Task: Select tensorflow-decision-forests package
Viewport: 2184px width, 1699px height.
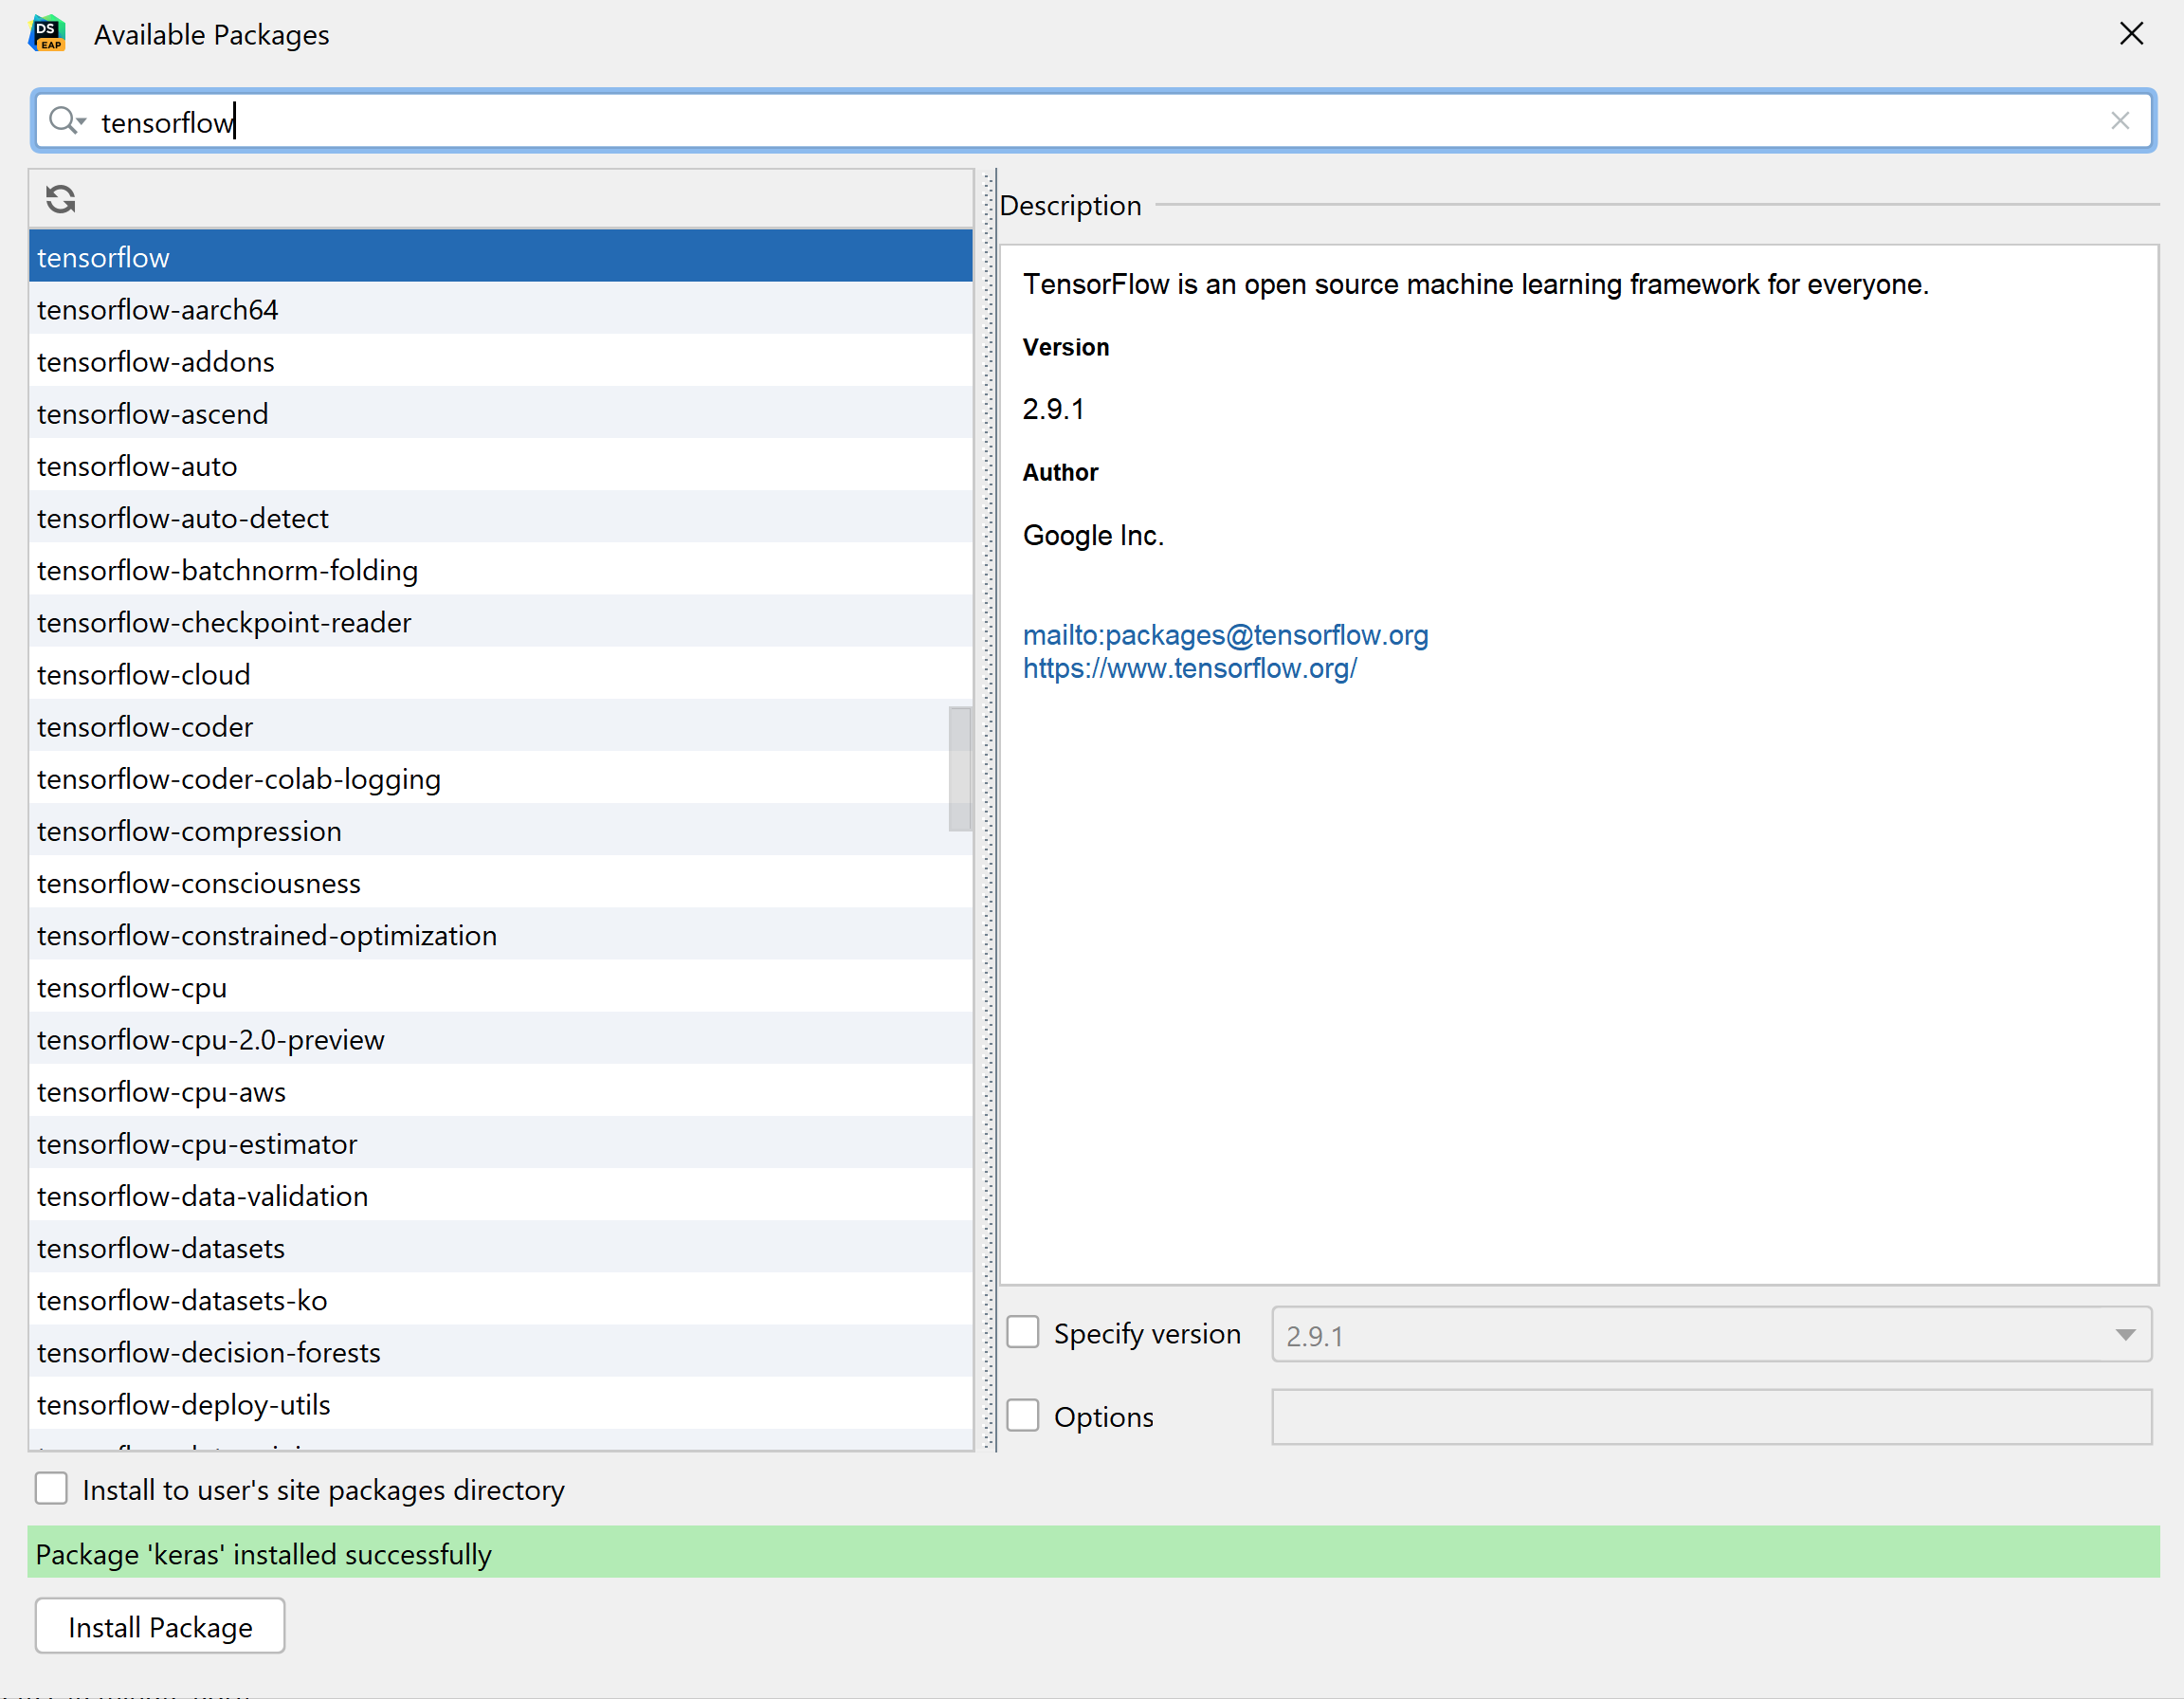Action: coord(500,1352)
